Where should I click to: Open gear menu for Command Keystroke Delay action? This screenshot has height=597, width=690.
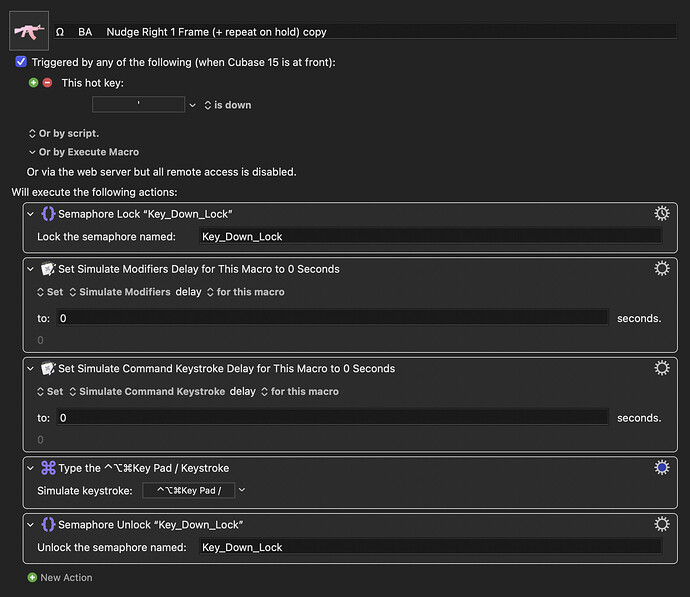[661, 368]
